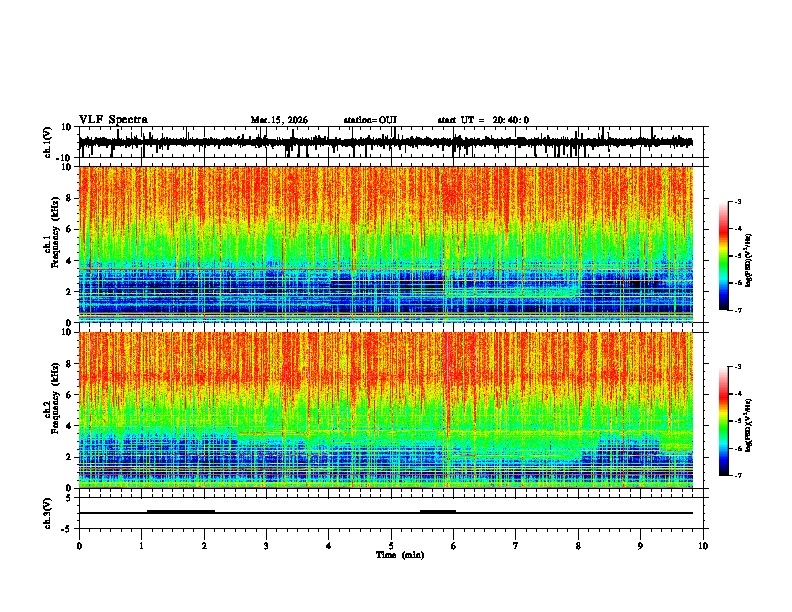The width and height of the screenshot is (792, 612).
Task: Click time-axis tick label "3"
Action: (266, 546)
